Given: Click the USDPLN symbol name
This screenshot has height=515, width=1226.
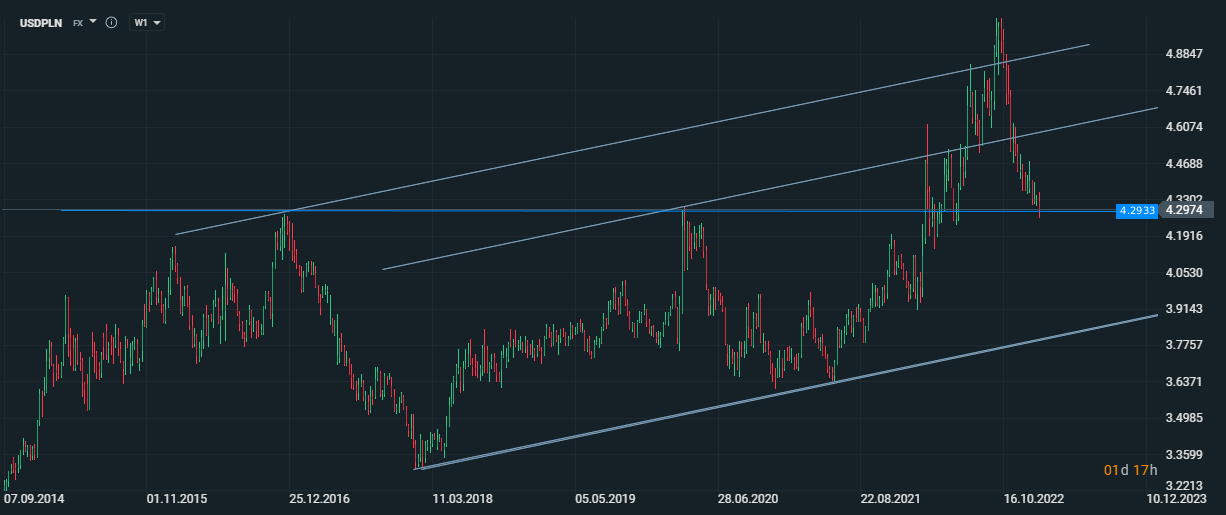Looking at the screenshot, I should (x=43, y=22).
